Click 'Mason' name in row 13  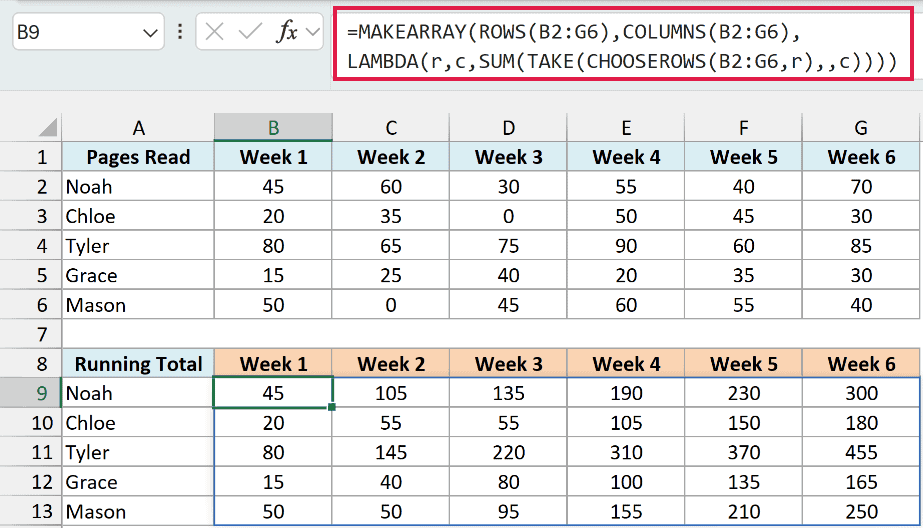coord(95,512)
